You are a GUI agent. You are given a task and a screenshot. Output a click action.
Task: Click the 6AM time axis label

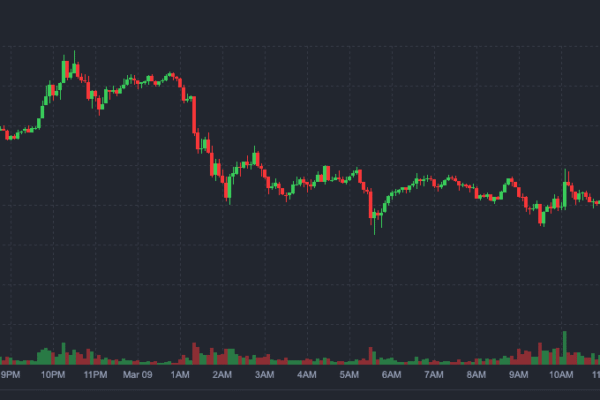391,374
